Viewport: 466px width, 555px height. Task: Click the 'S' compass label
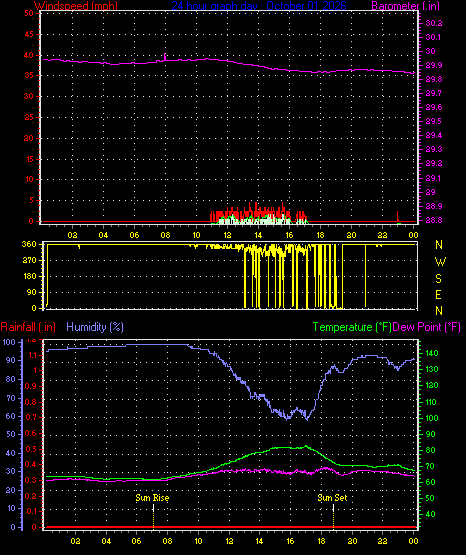tap(438, 279)
